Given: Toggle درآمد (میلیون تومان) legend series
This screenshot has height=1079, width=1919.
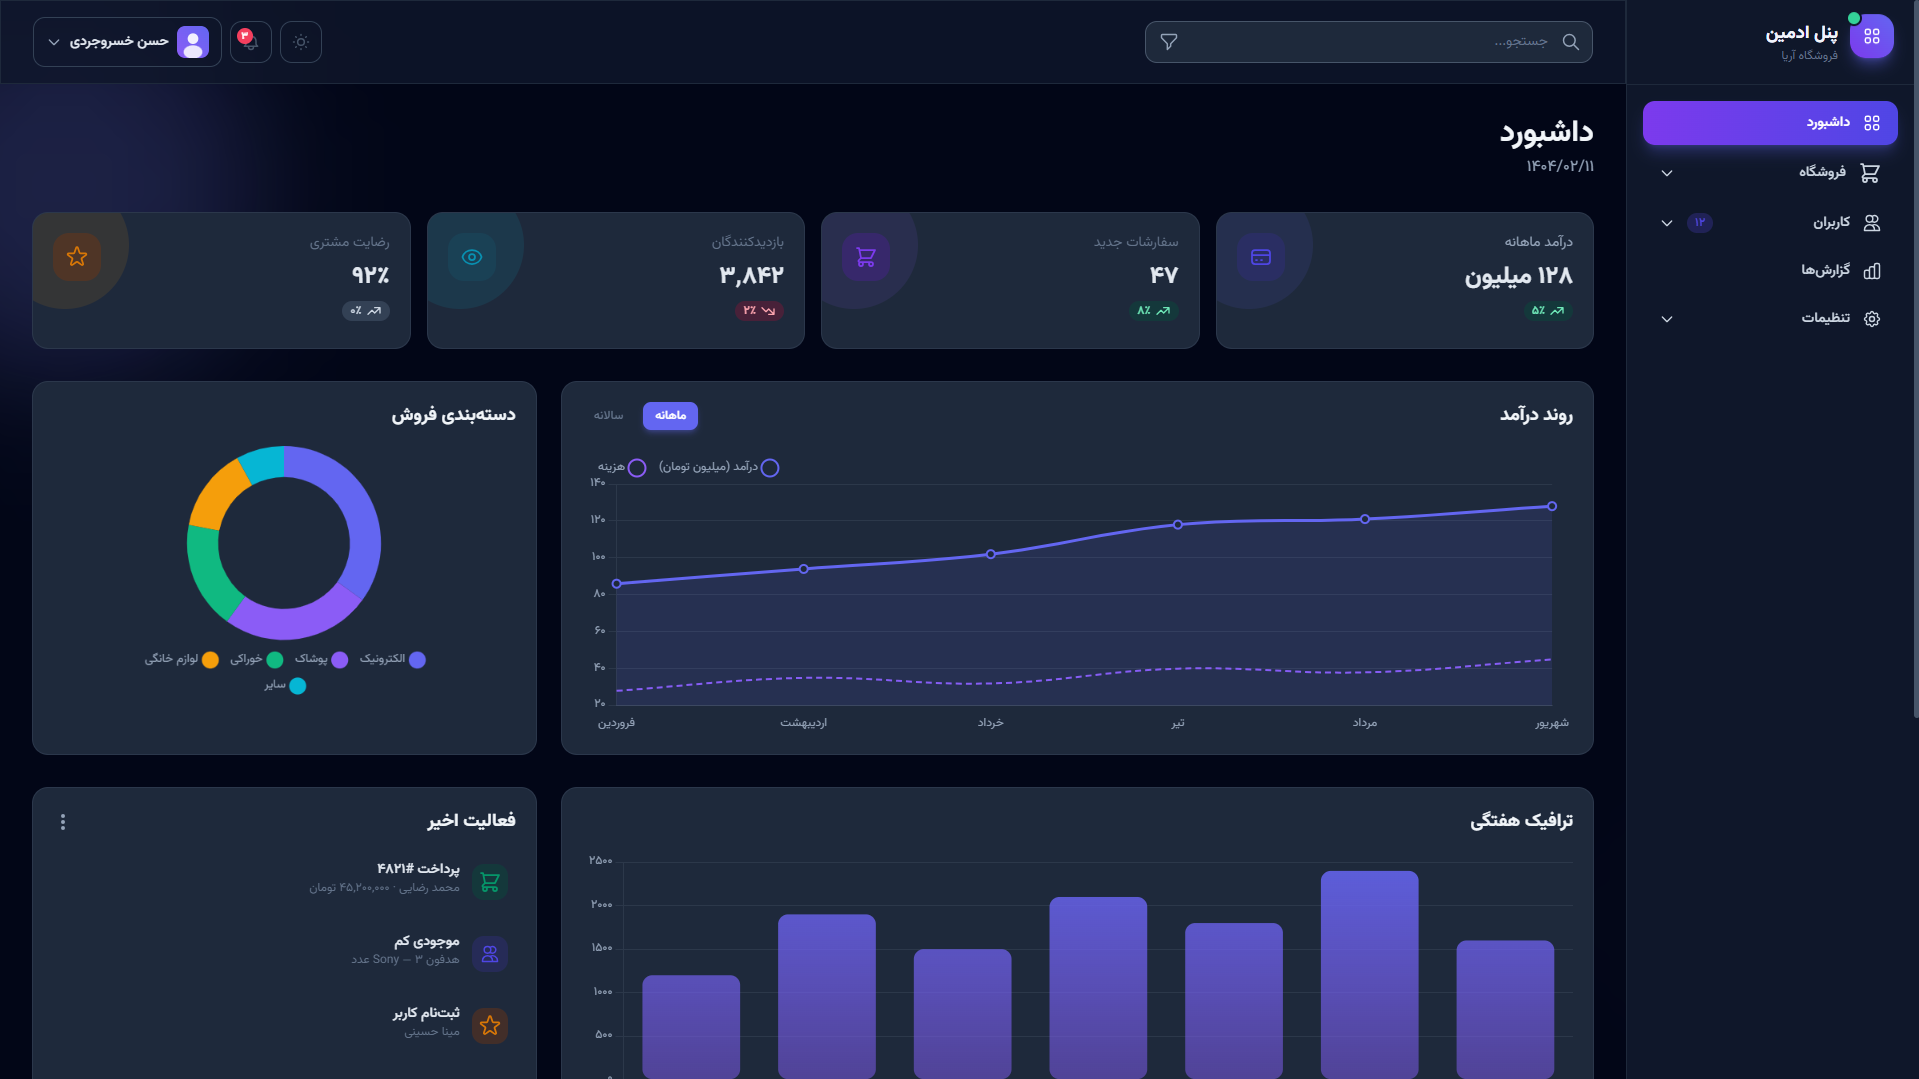Looking at the screenshot, I should coord(719,468).
